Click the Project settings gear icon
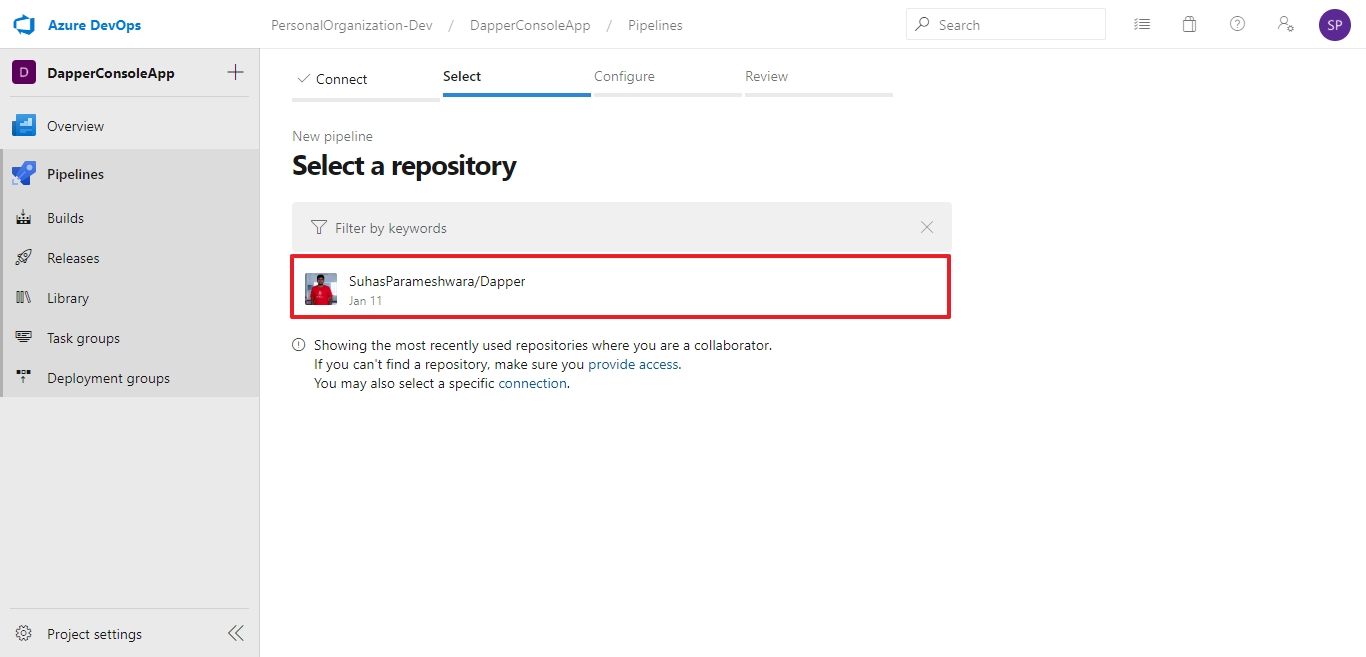This screenshot has width=1366, height=657. 24,634
